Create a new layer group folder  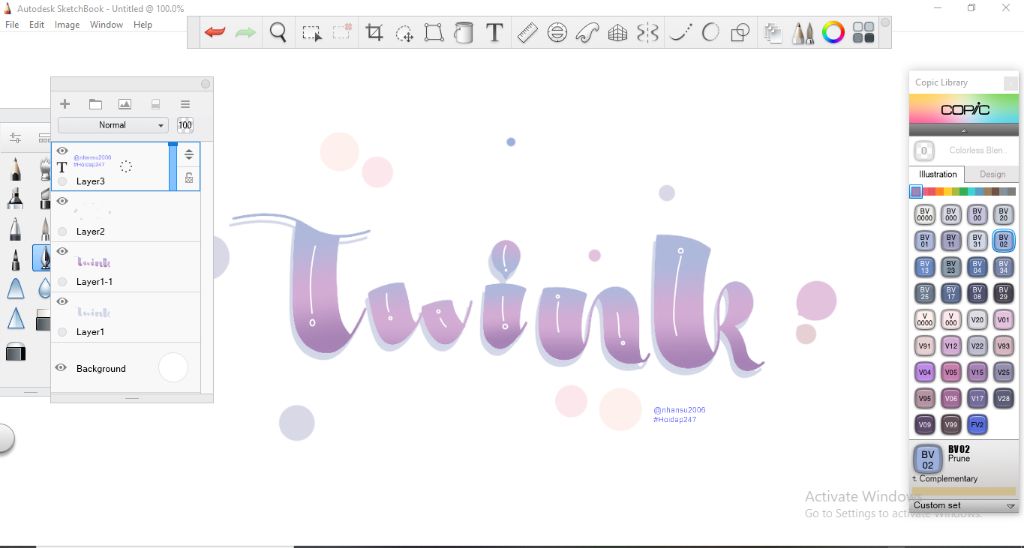(x=95, y=104)
